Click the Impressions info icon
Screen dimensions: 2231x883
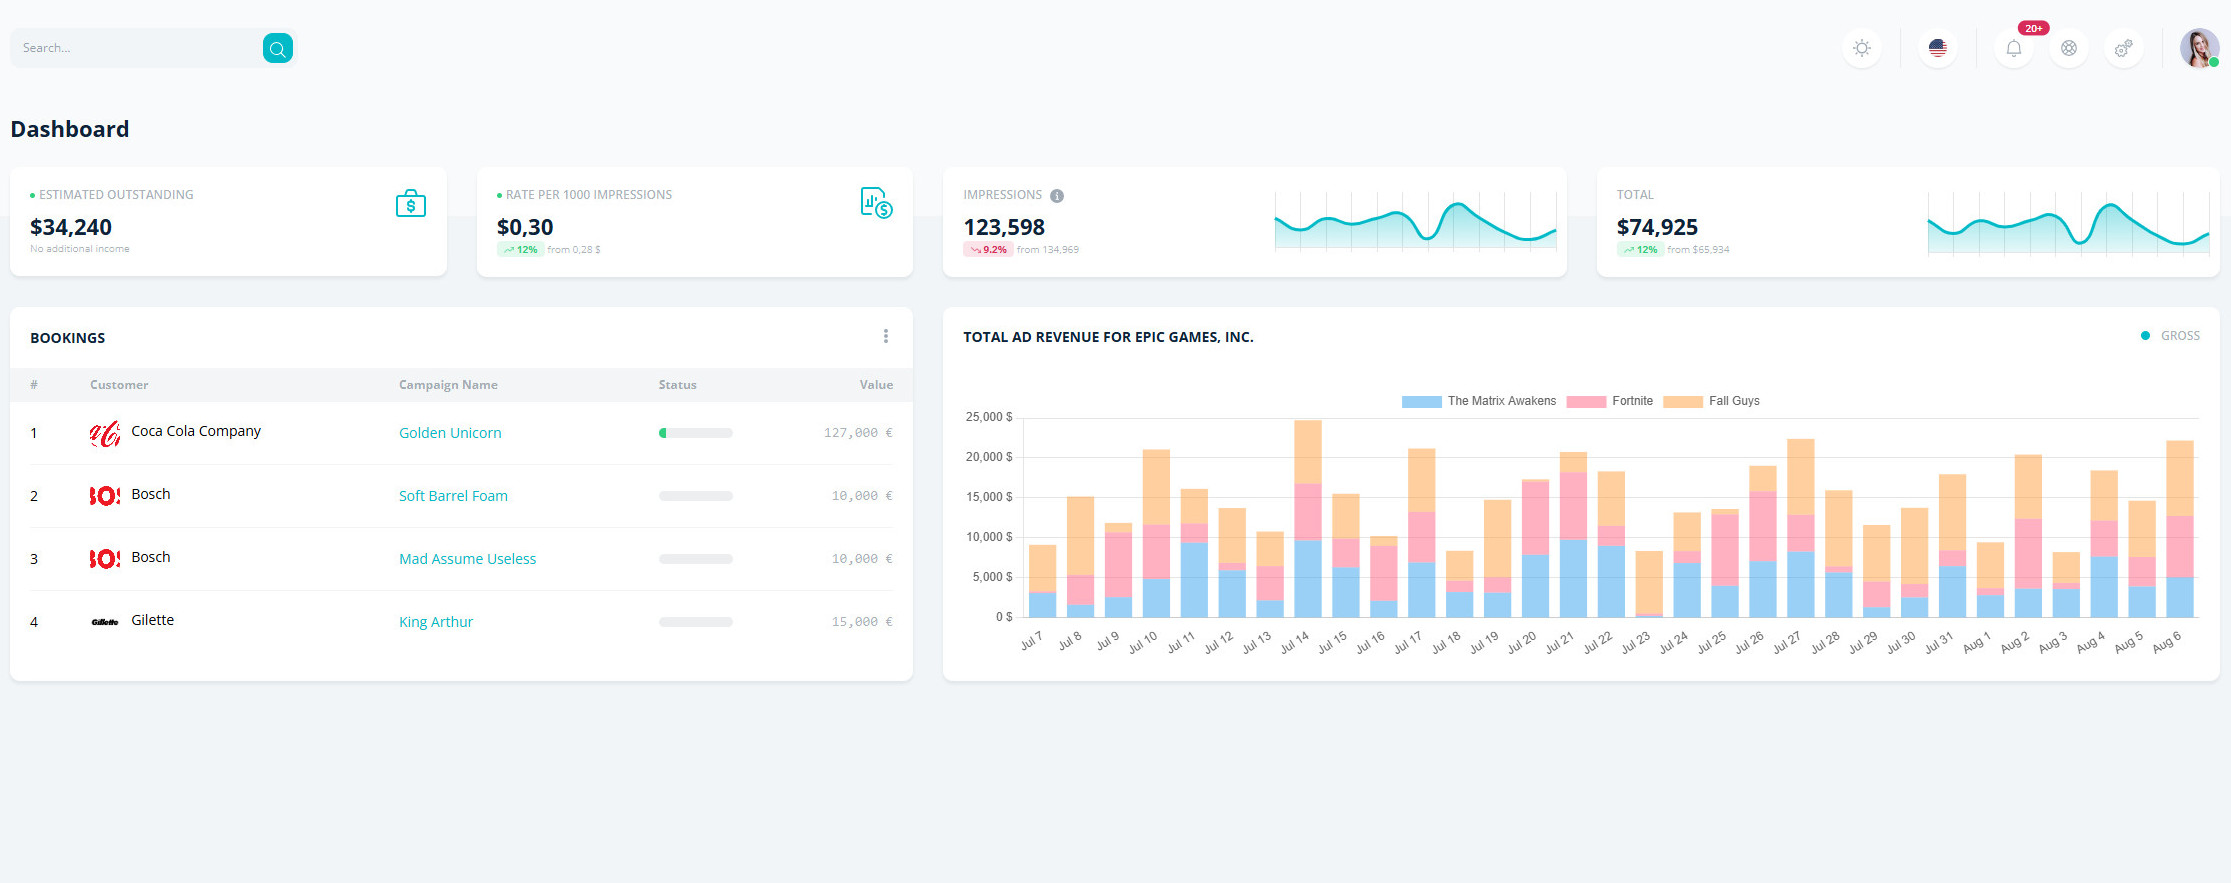(x=1057, y=196)
